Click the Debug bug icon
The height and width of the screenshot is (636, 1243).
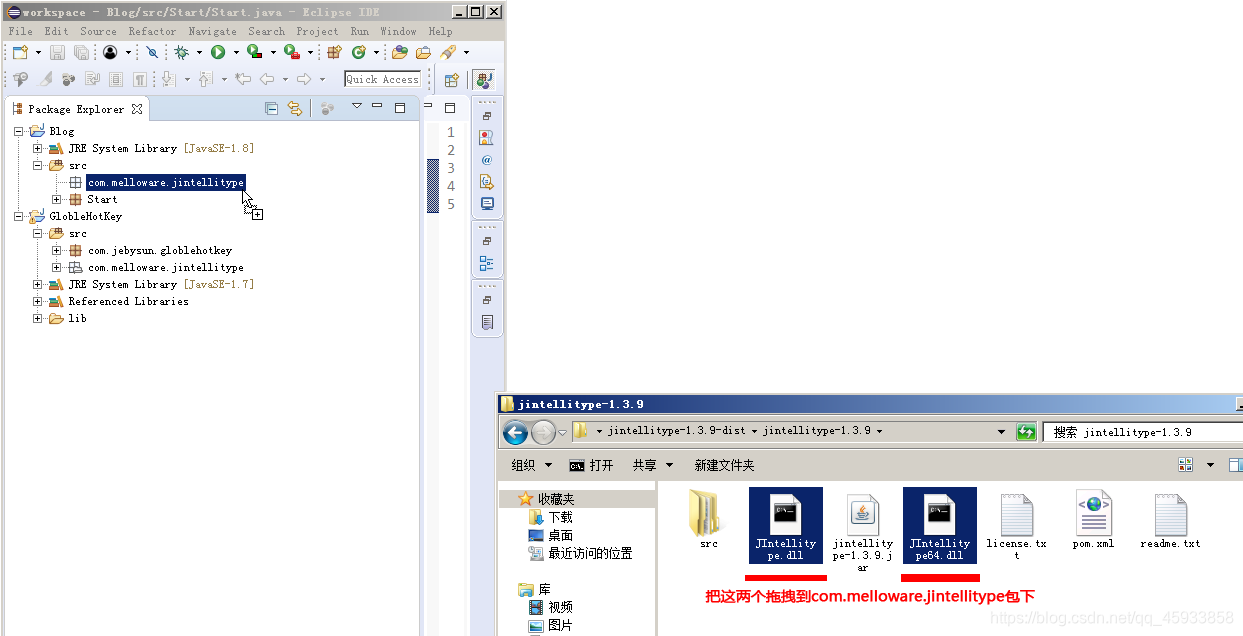[181, 52]
